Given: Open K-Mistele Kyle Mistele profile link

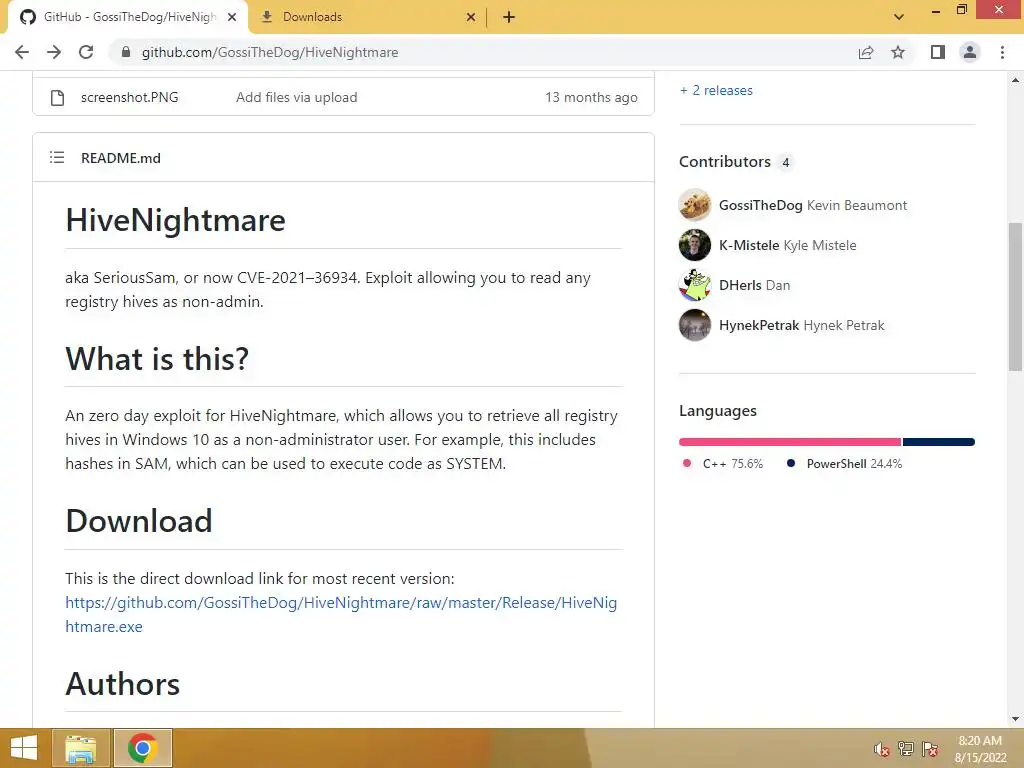Looking at the screenshot, I should 788,245.
